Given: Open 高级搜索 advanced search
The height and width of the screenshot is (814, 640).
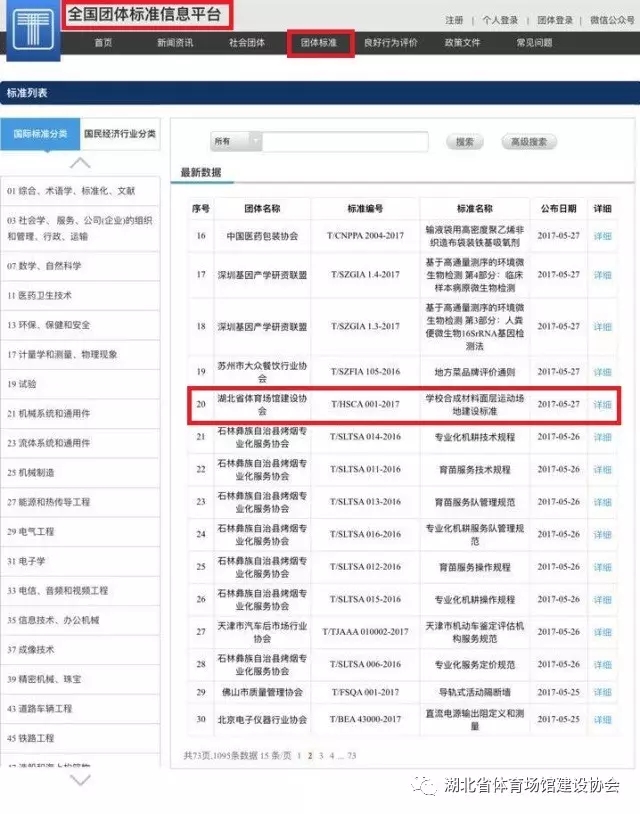Looking at the screenshot, I should 527,142.
